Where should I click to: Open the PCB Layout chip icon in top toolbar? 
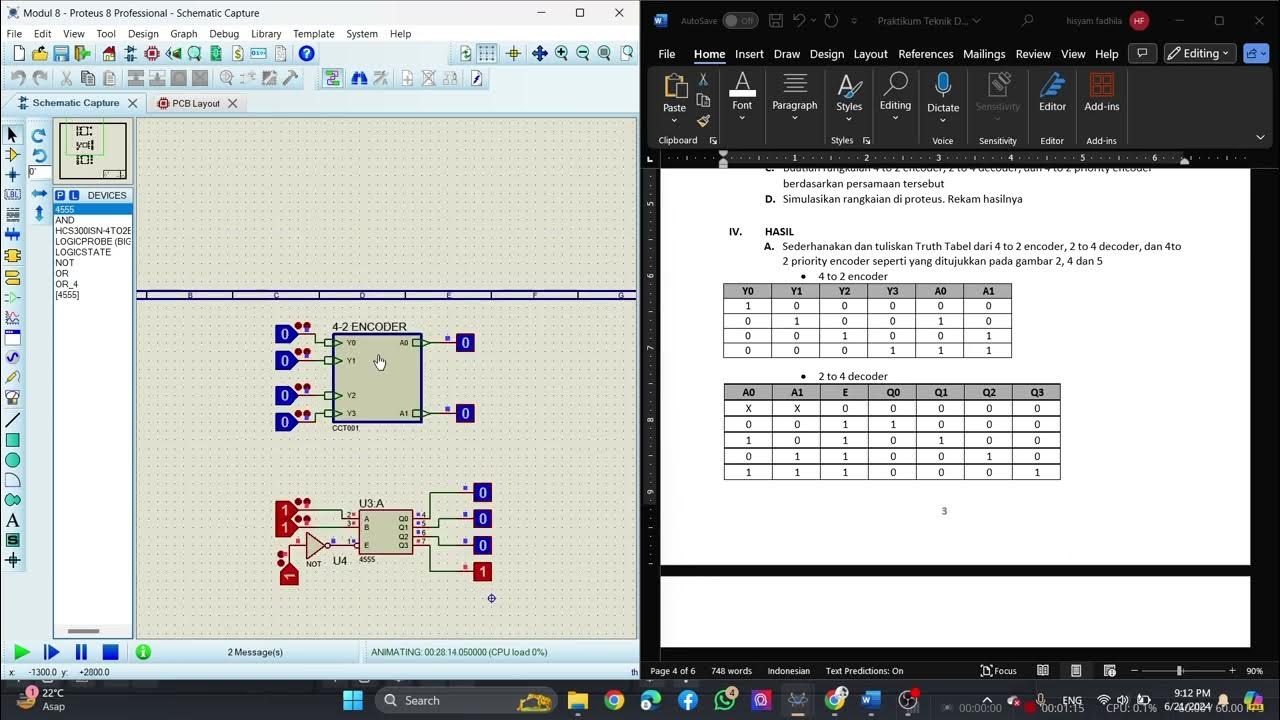tap(152, 54)
